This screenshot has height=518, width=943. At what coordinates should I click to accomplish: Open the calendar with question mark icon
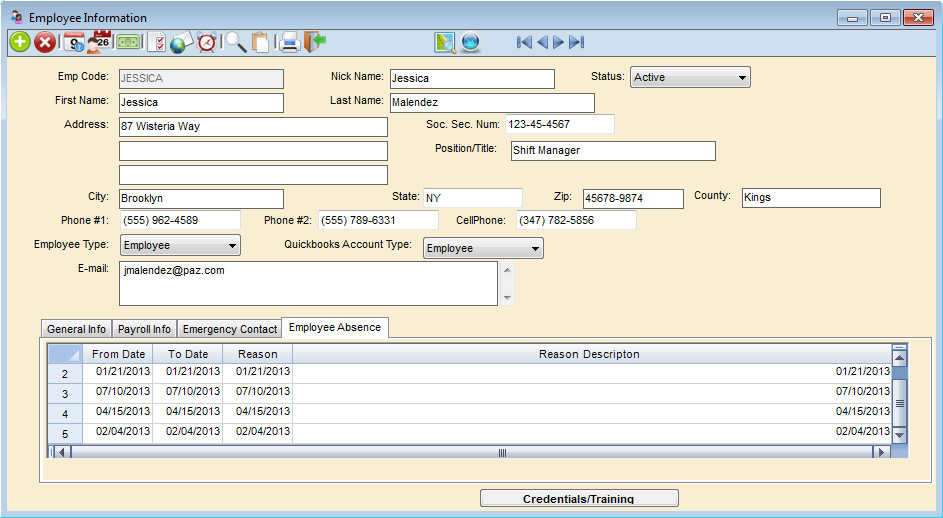pyautogui.click(x=75, y=42)
